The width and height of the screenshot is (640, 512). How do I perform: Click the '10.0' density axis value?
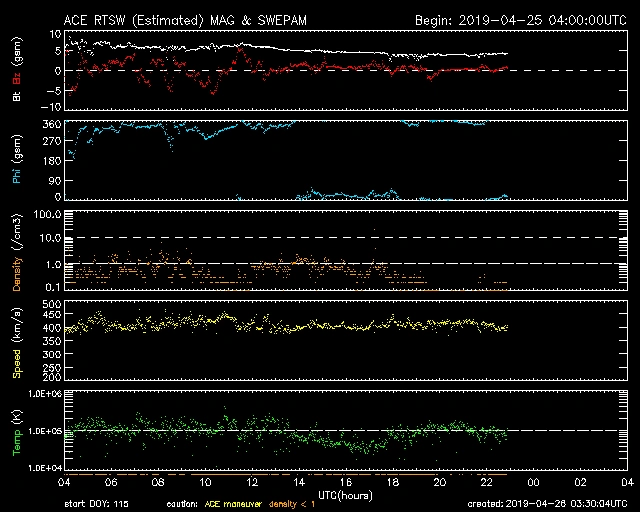click(x=51, y=238)
